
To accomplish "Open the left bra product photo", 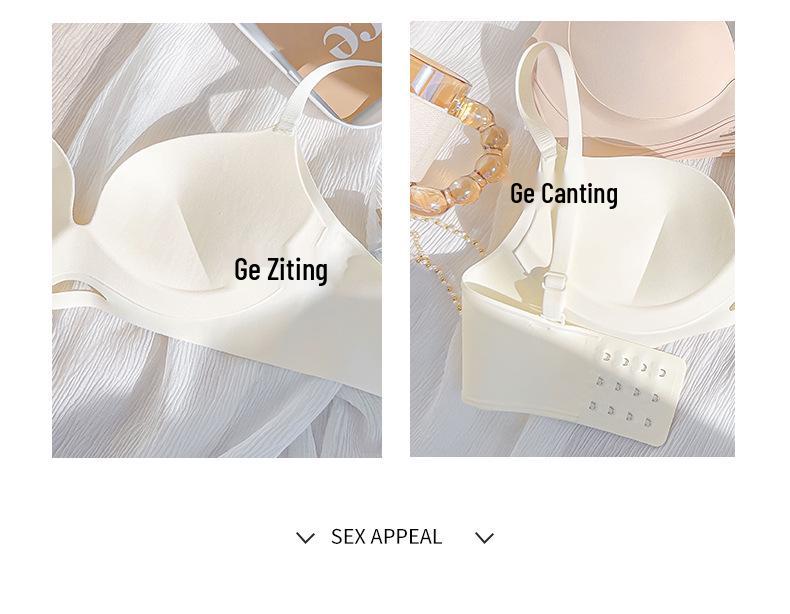I will (217, 240).
